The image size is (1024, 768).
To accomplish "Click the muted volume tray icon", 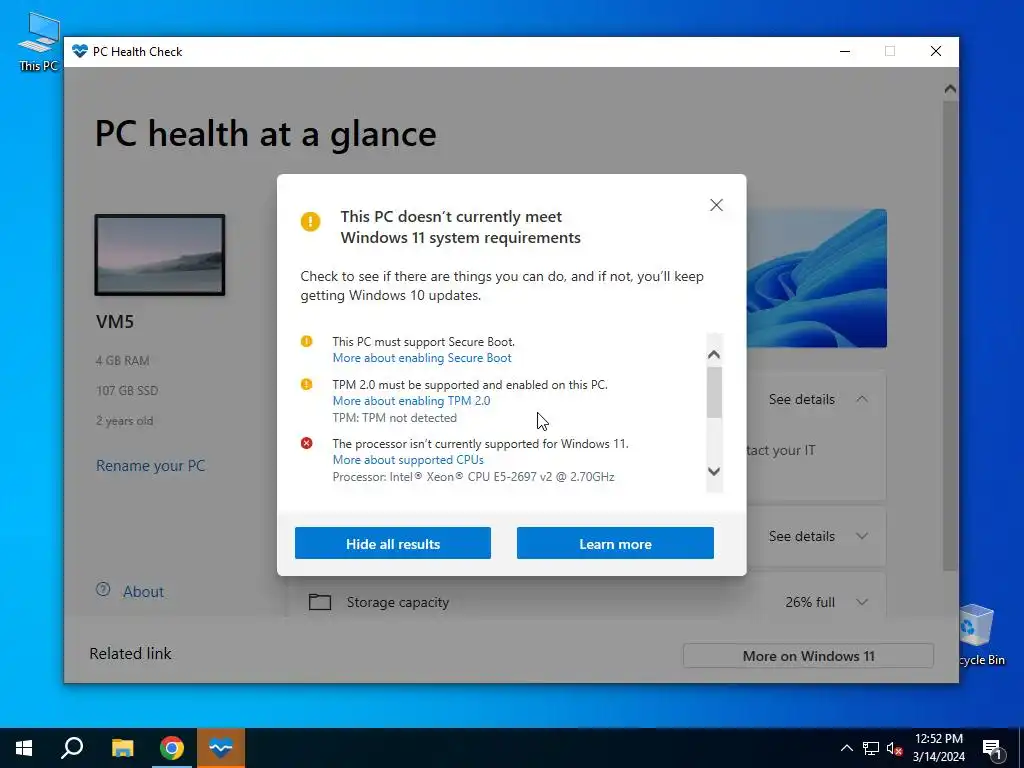I will (894, 748).
